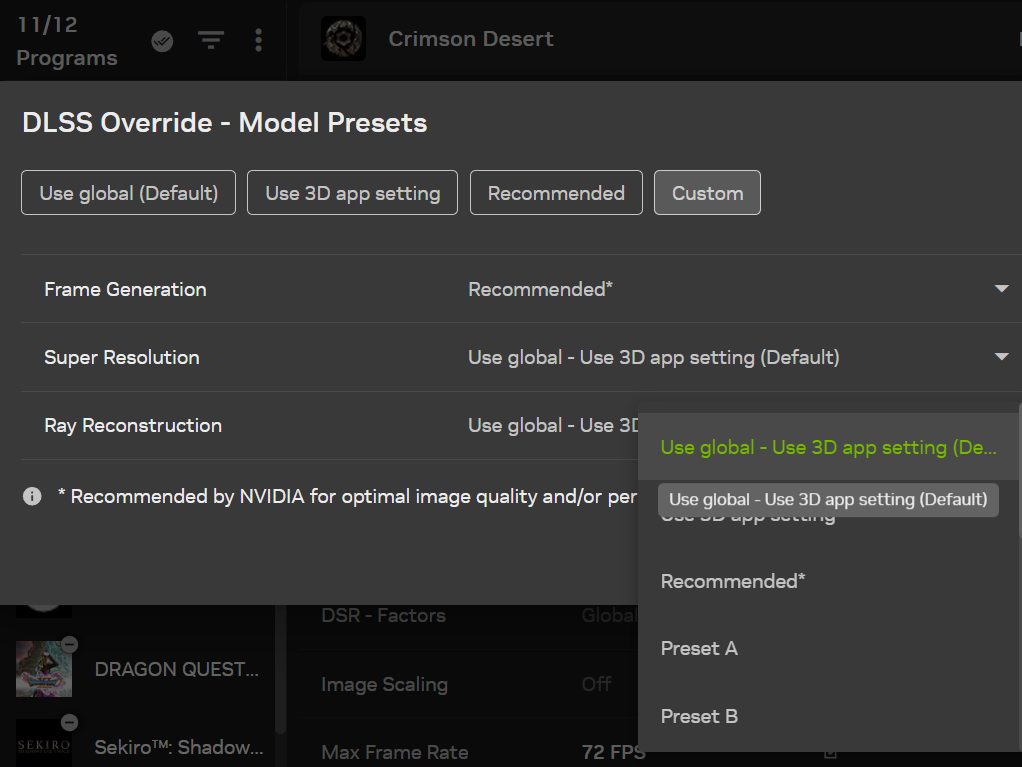Select the DRAGON QUEST cover thumbnail
This screenshot has height=767, width=1022.
click(x=44, y=669)
